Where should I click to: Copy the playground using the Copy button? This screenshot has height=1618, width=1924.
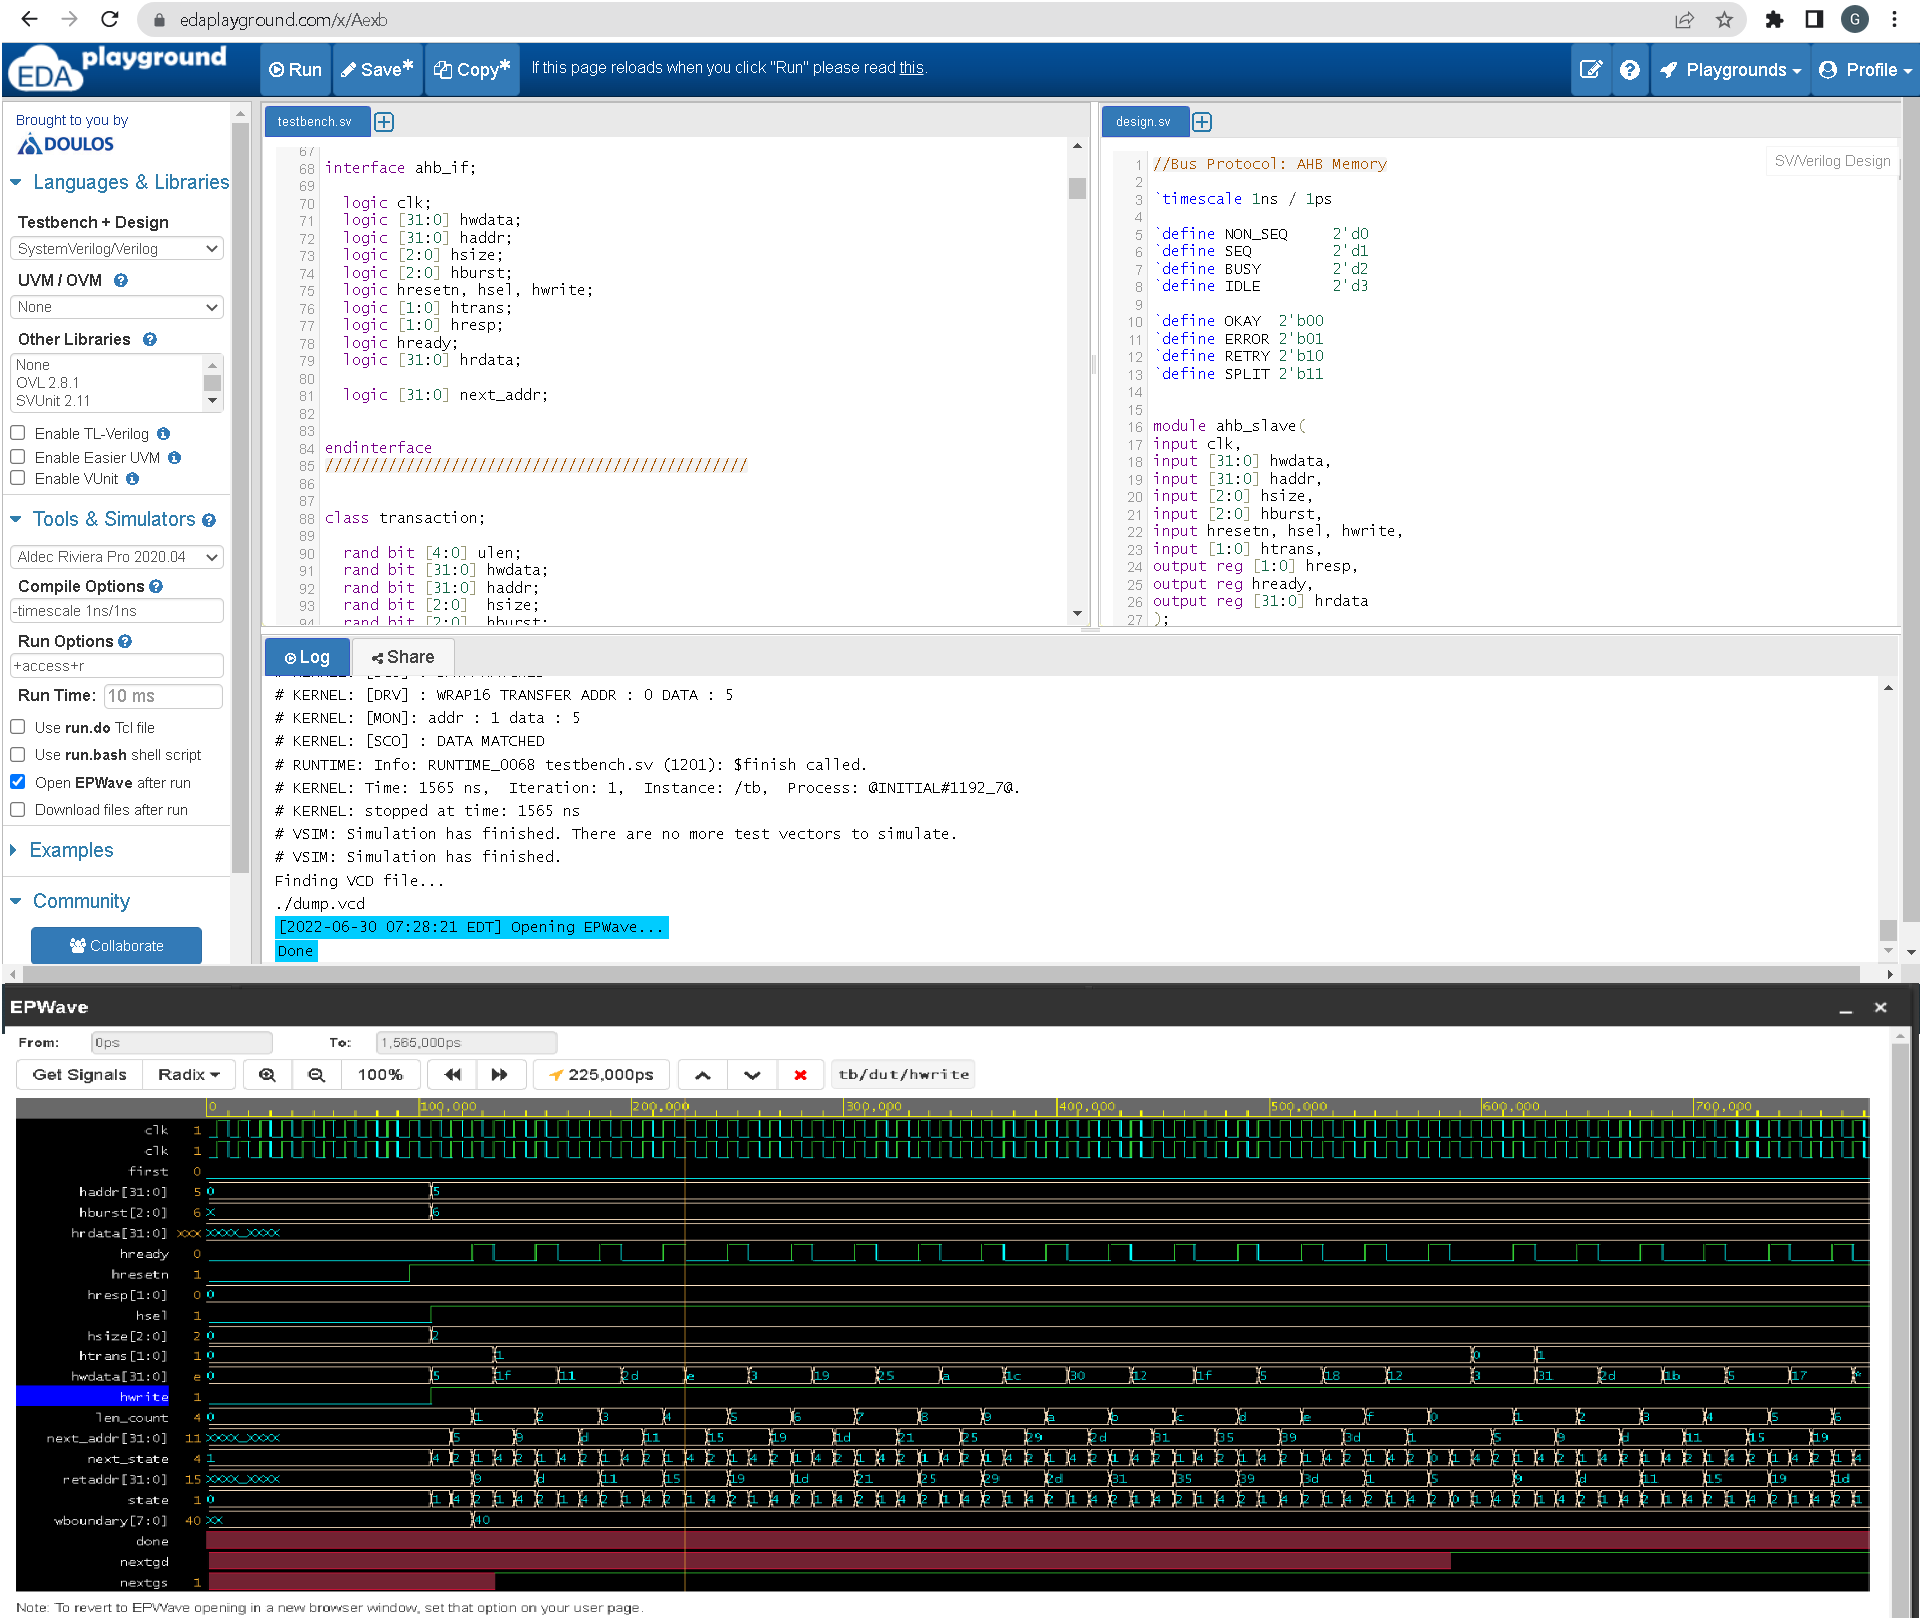pyautogui.click(x=471, y=69)
